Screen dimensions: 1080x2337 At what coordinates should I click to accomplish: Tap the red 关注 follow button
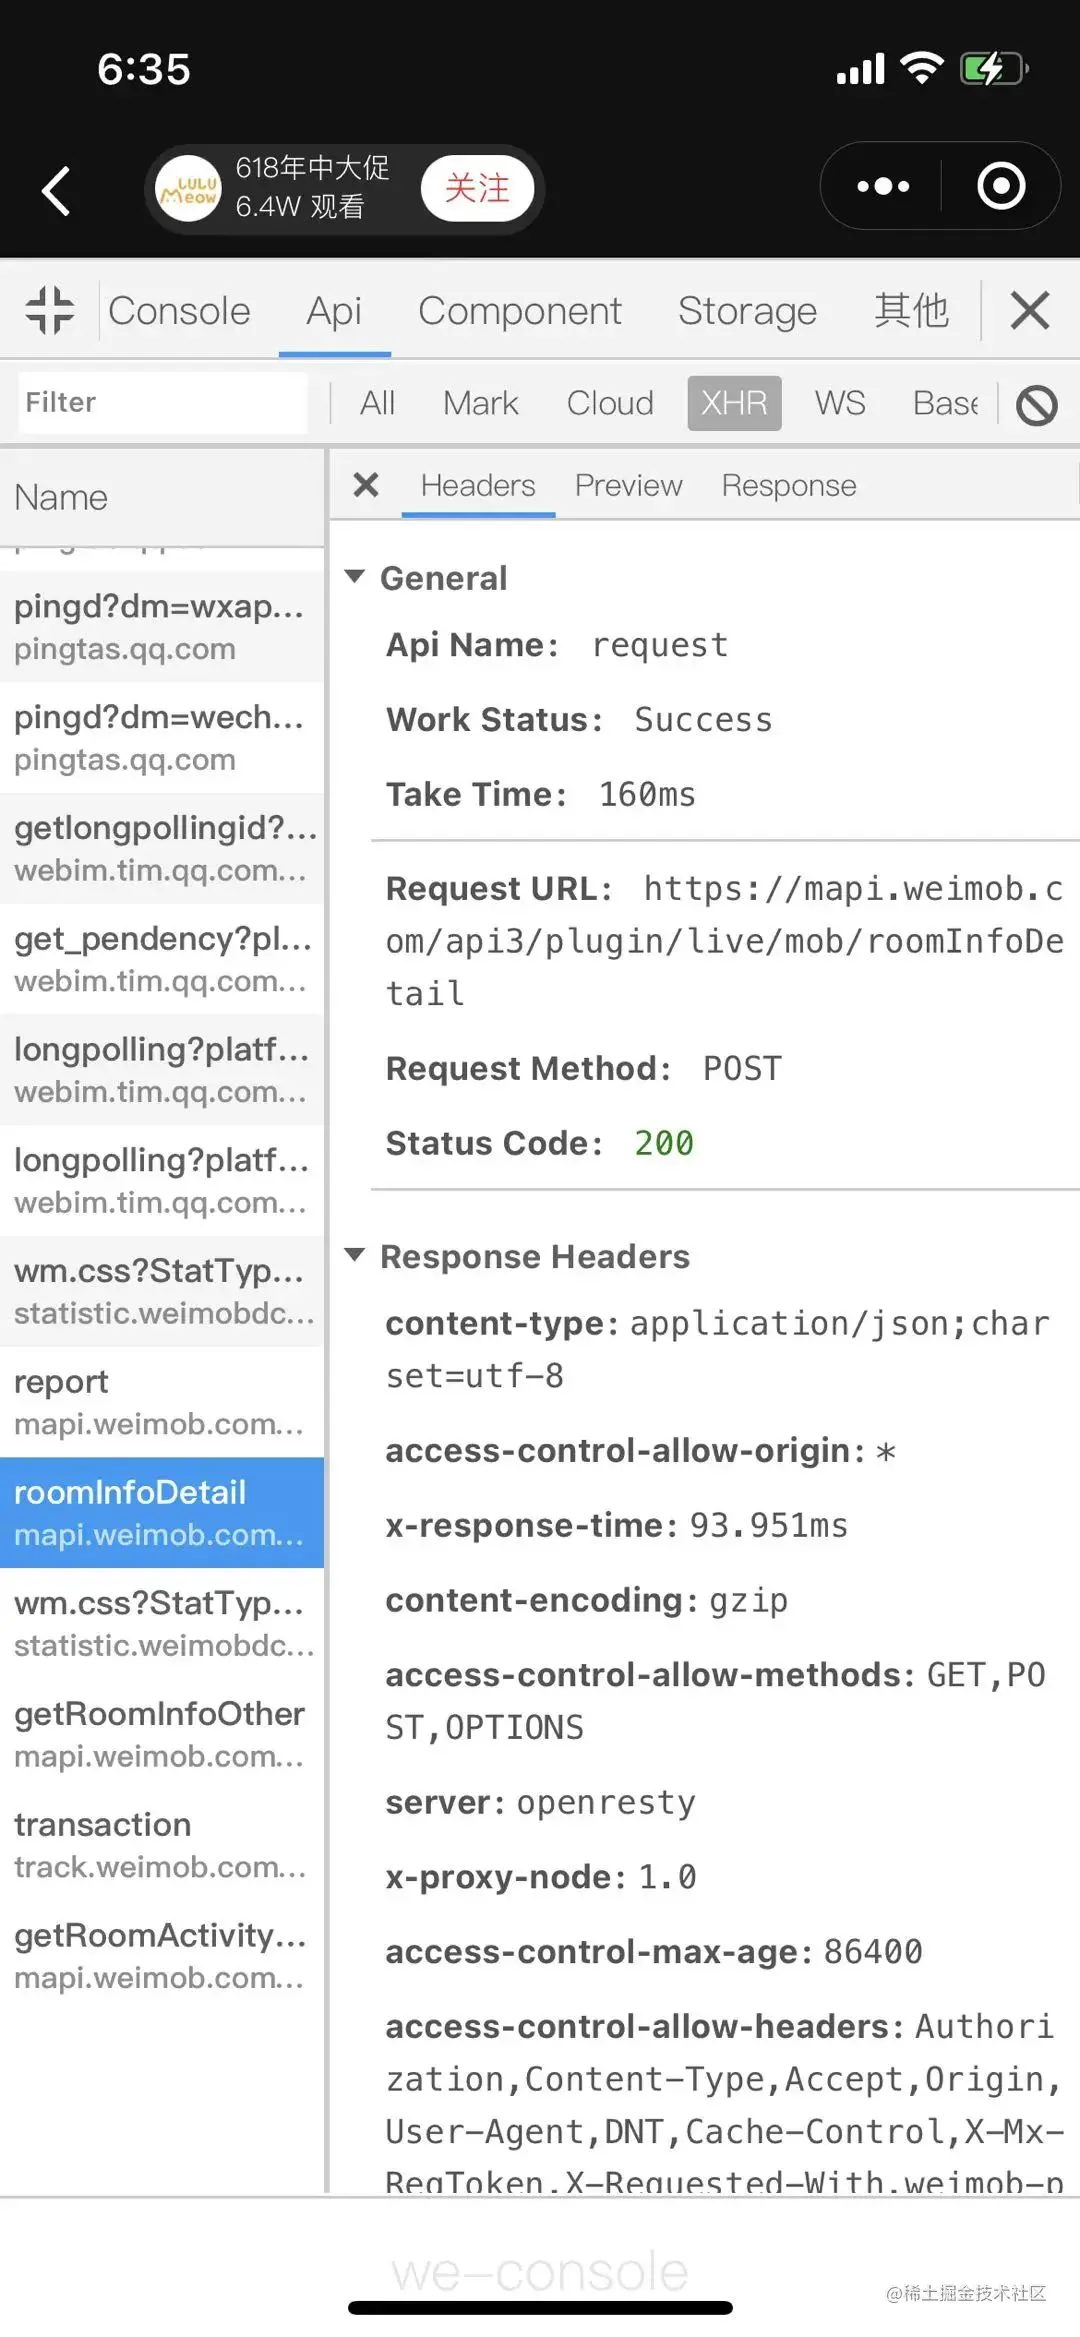(477, 188)
